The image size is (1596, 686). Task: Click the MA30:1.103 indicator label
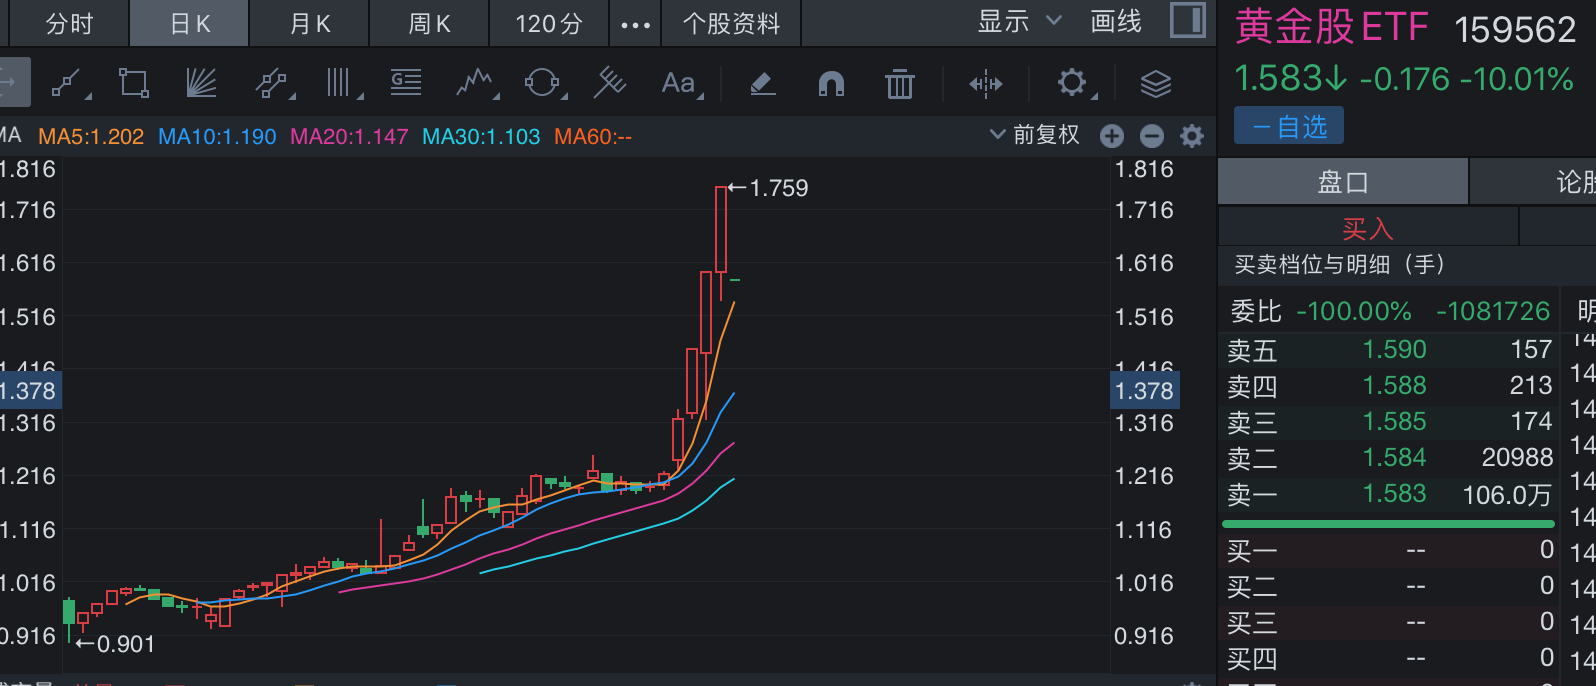click(x=481, y=136)
